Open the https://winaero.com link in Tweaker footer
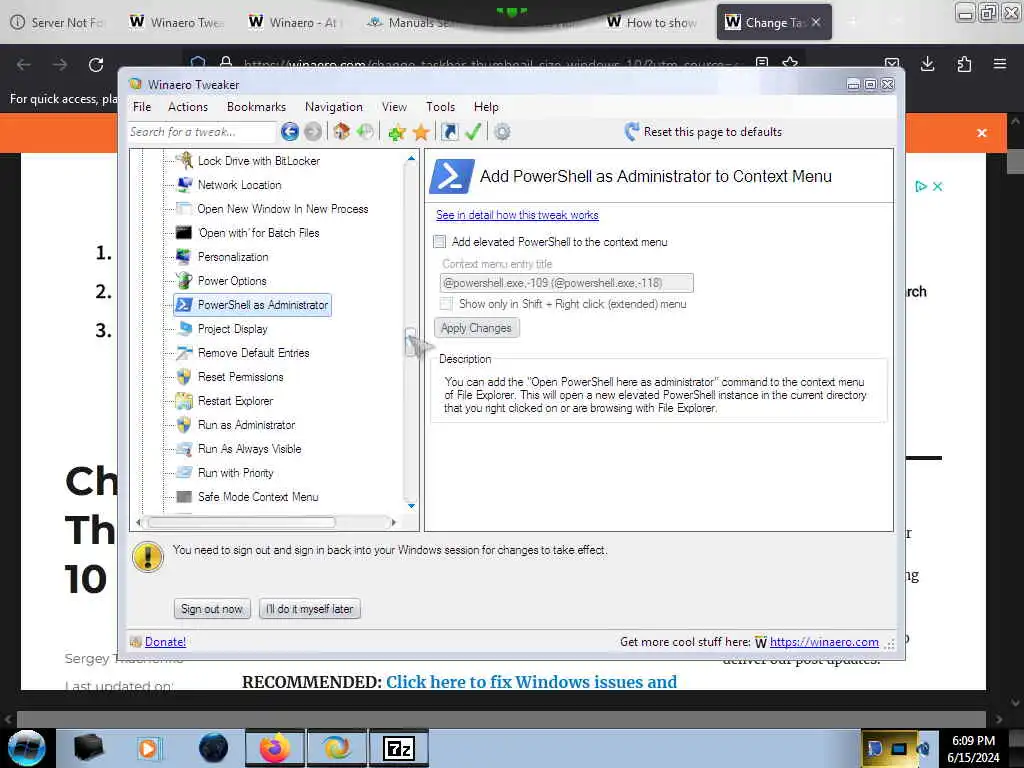 (824, 642)
